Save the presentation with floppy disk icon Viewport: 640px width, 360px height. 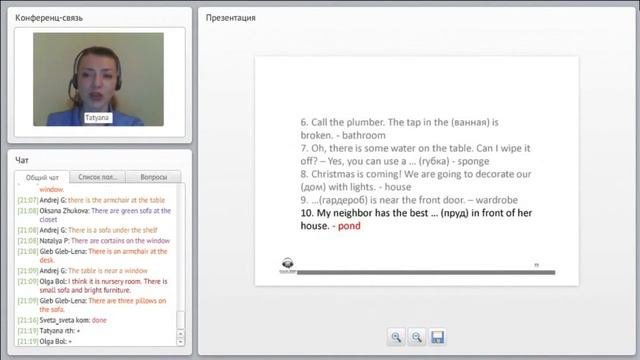coord(437,337)
